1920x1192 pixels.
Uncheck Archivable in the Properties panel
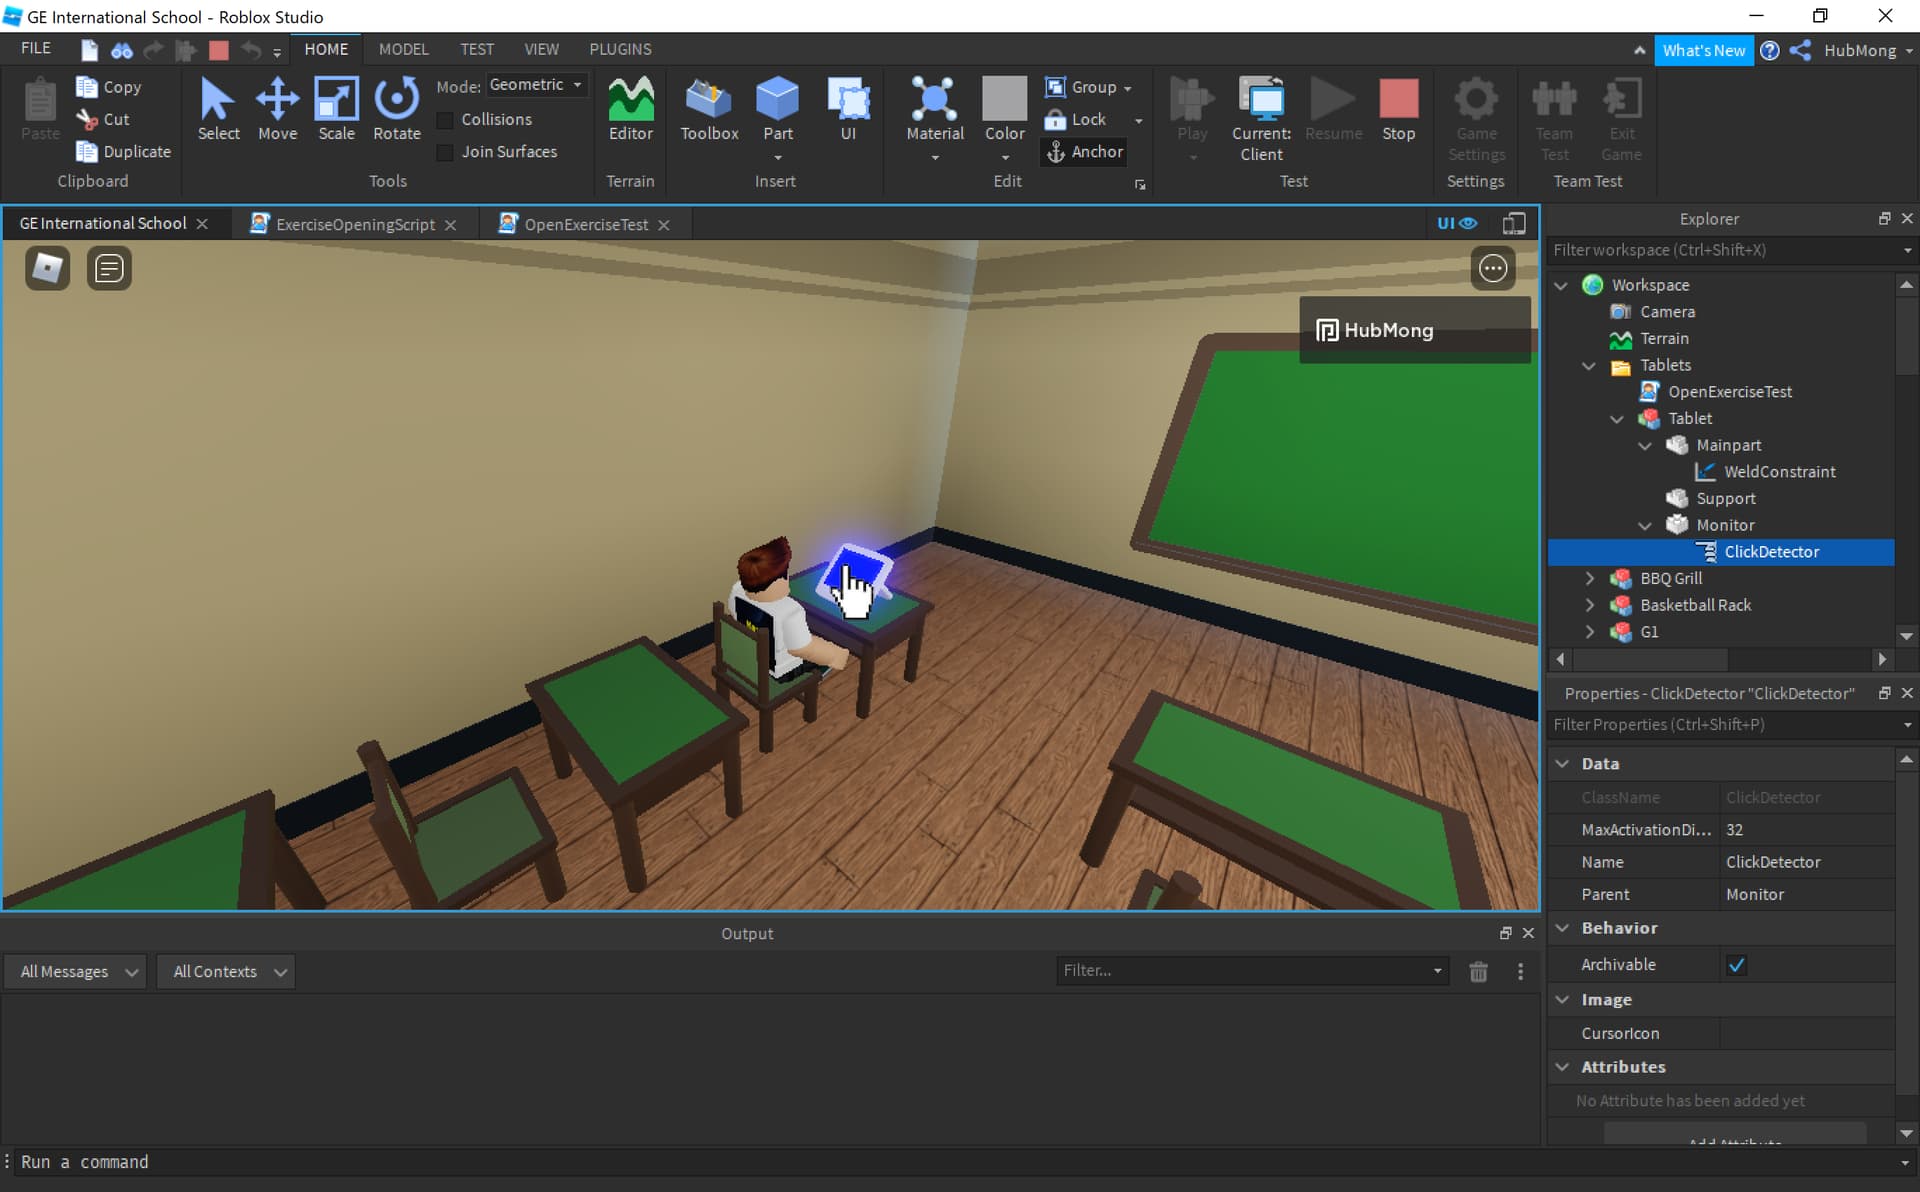[1737, 964]
